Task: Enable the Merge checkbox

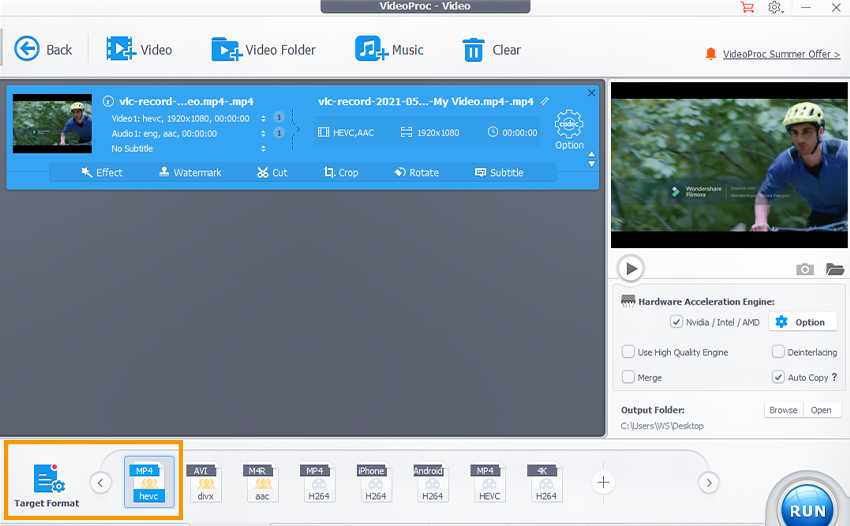Action: (x=628, y=377)
